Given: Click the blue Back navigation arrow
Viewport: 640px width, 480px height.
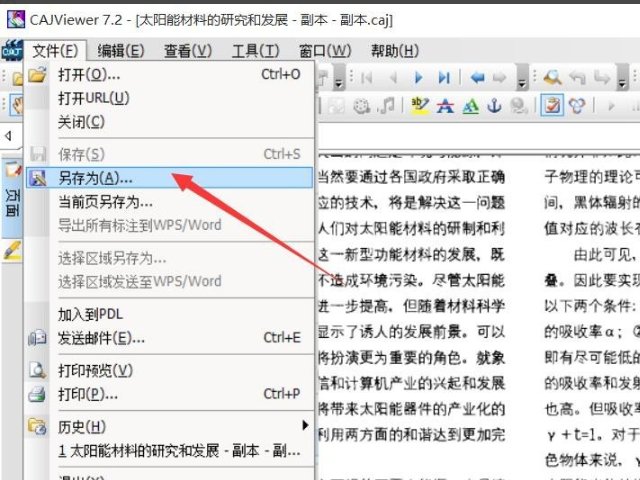Looking at the screenshot, I should [x=477, y=77].
